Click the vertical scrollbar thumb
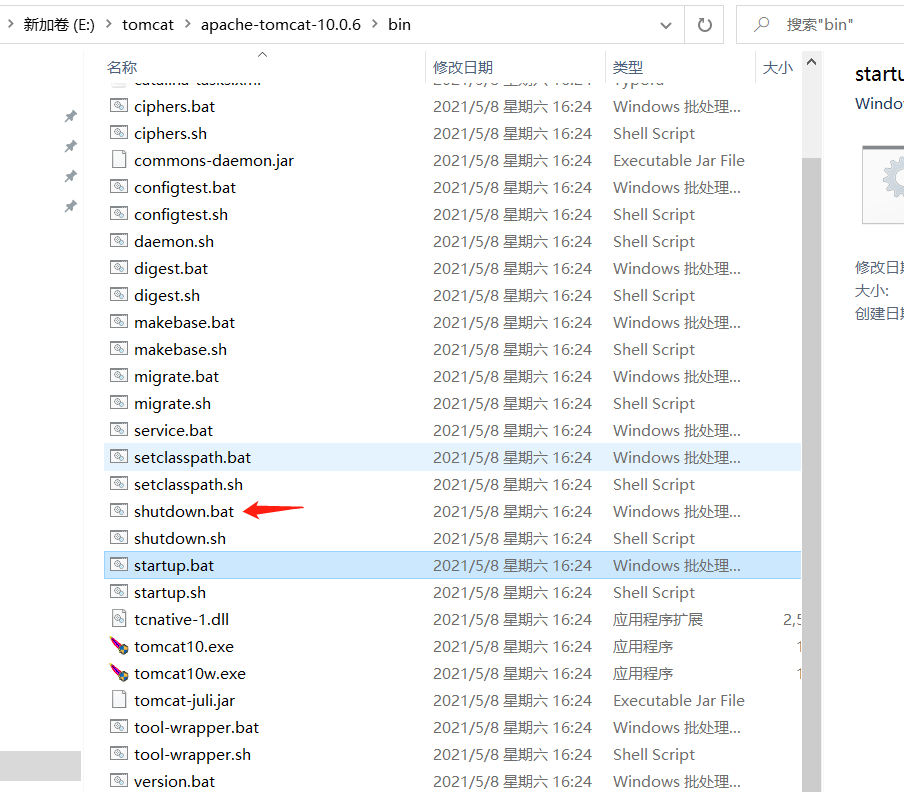The width and height of the screenshot is (904, 792). (x=811, y=474)
